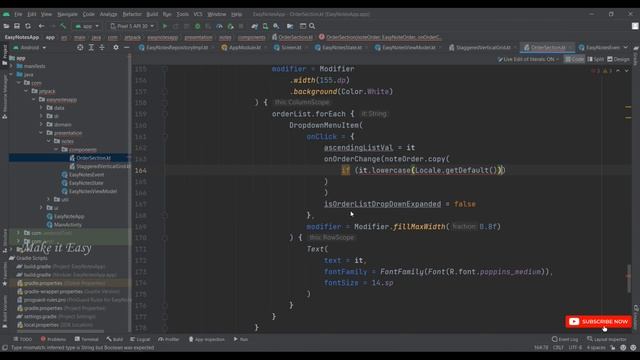This screenshot has width=640, height=360.
Task: Open the Problems tool window
Action: 53,339
